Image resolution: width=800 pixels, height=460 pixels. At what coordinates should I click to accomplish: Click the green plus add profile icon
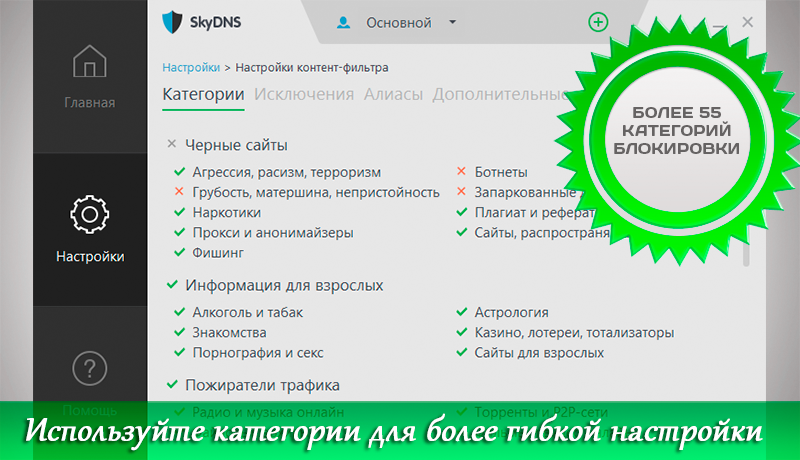(x=598, y=22)
